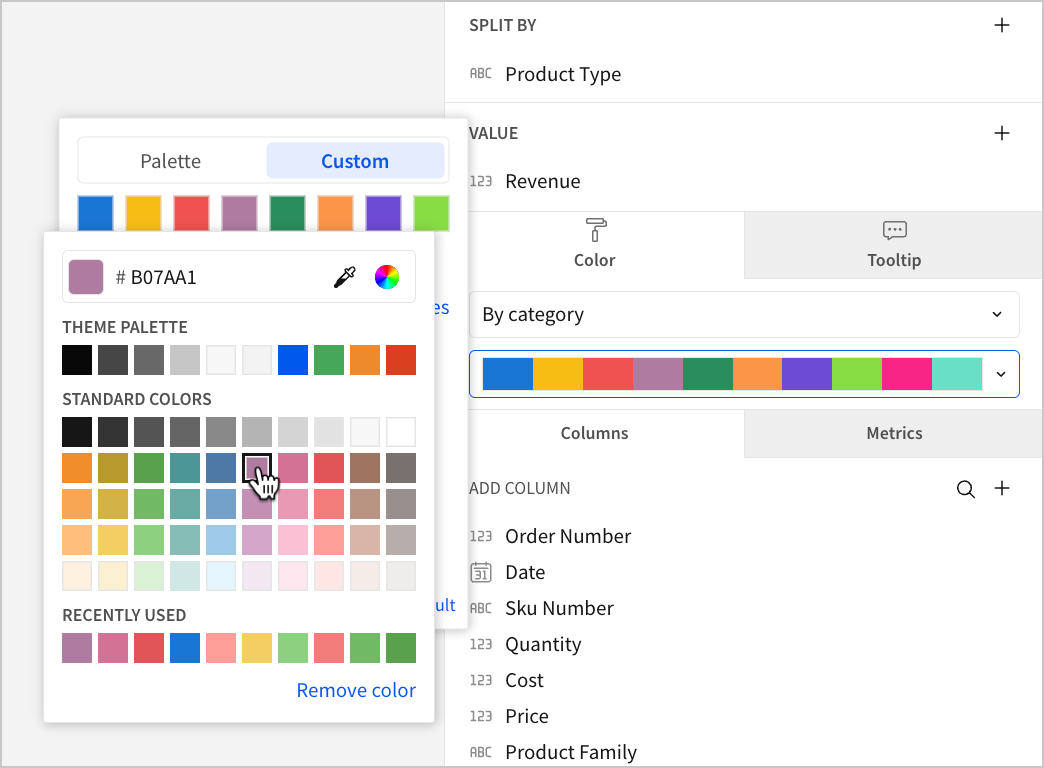Select the Custom tab
The height and width of the screenshot is (768, 1044).
coord(355,161)
